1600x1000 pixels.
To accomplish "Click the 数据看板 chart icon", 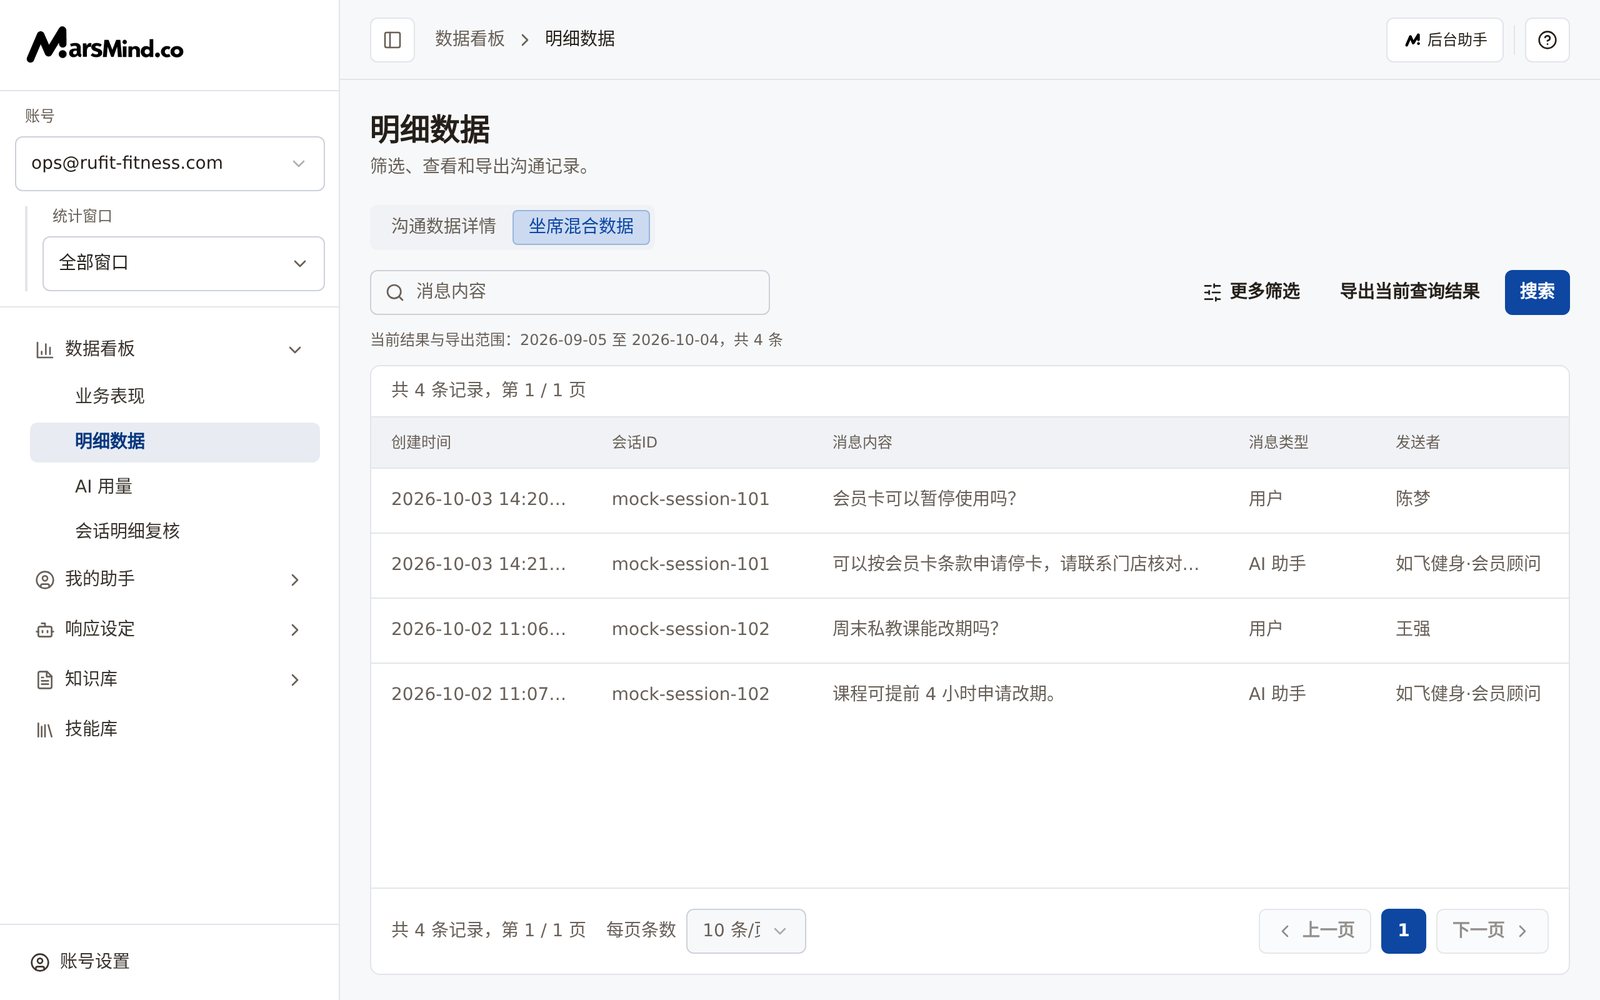I will [x=44, y=349].
